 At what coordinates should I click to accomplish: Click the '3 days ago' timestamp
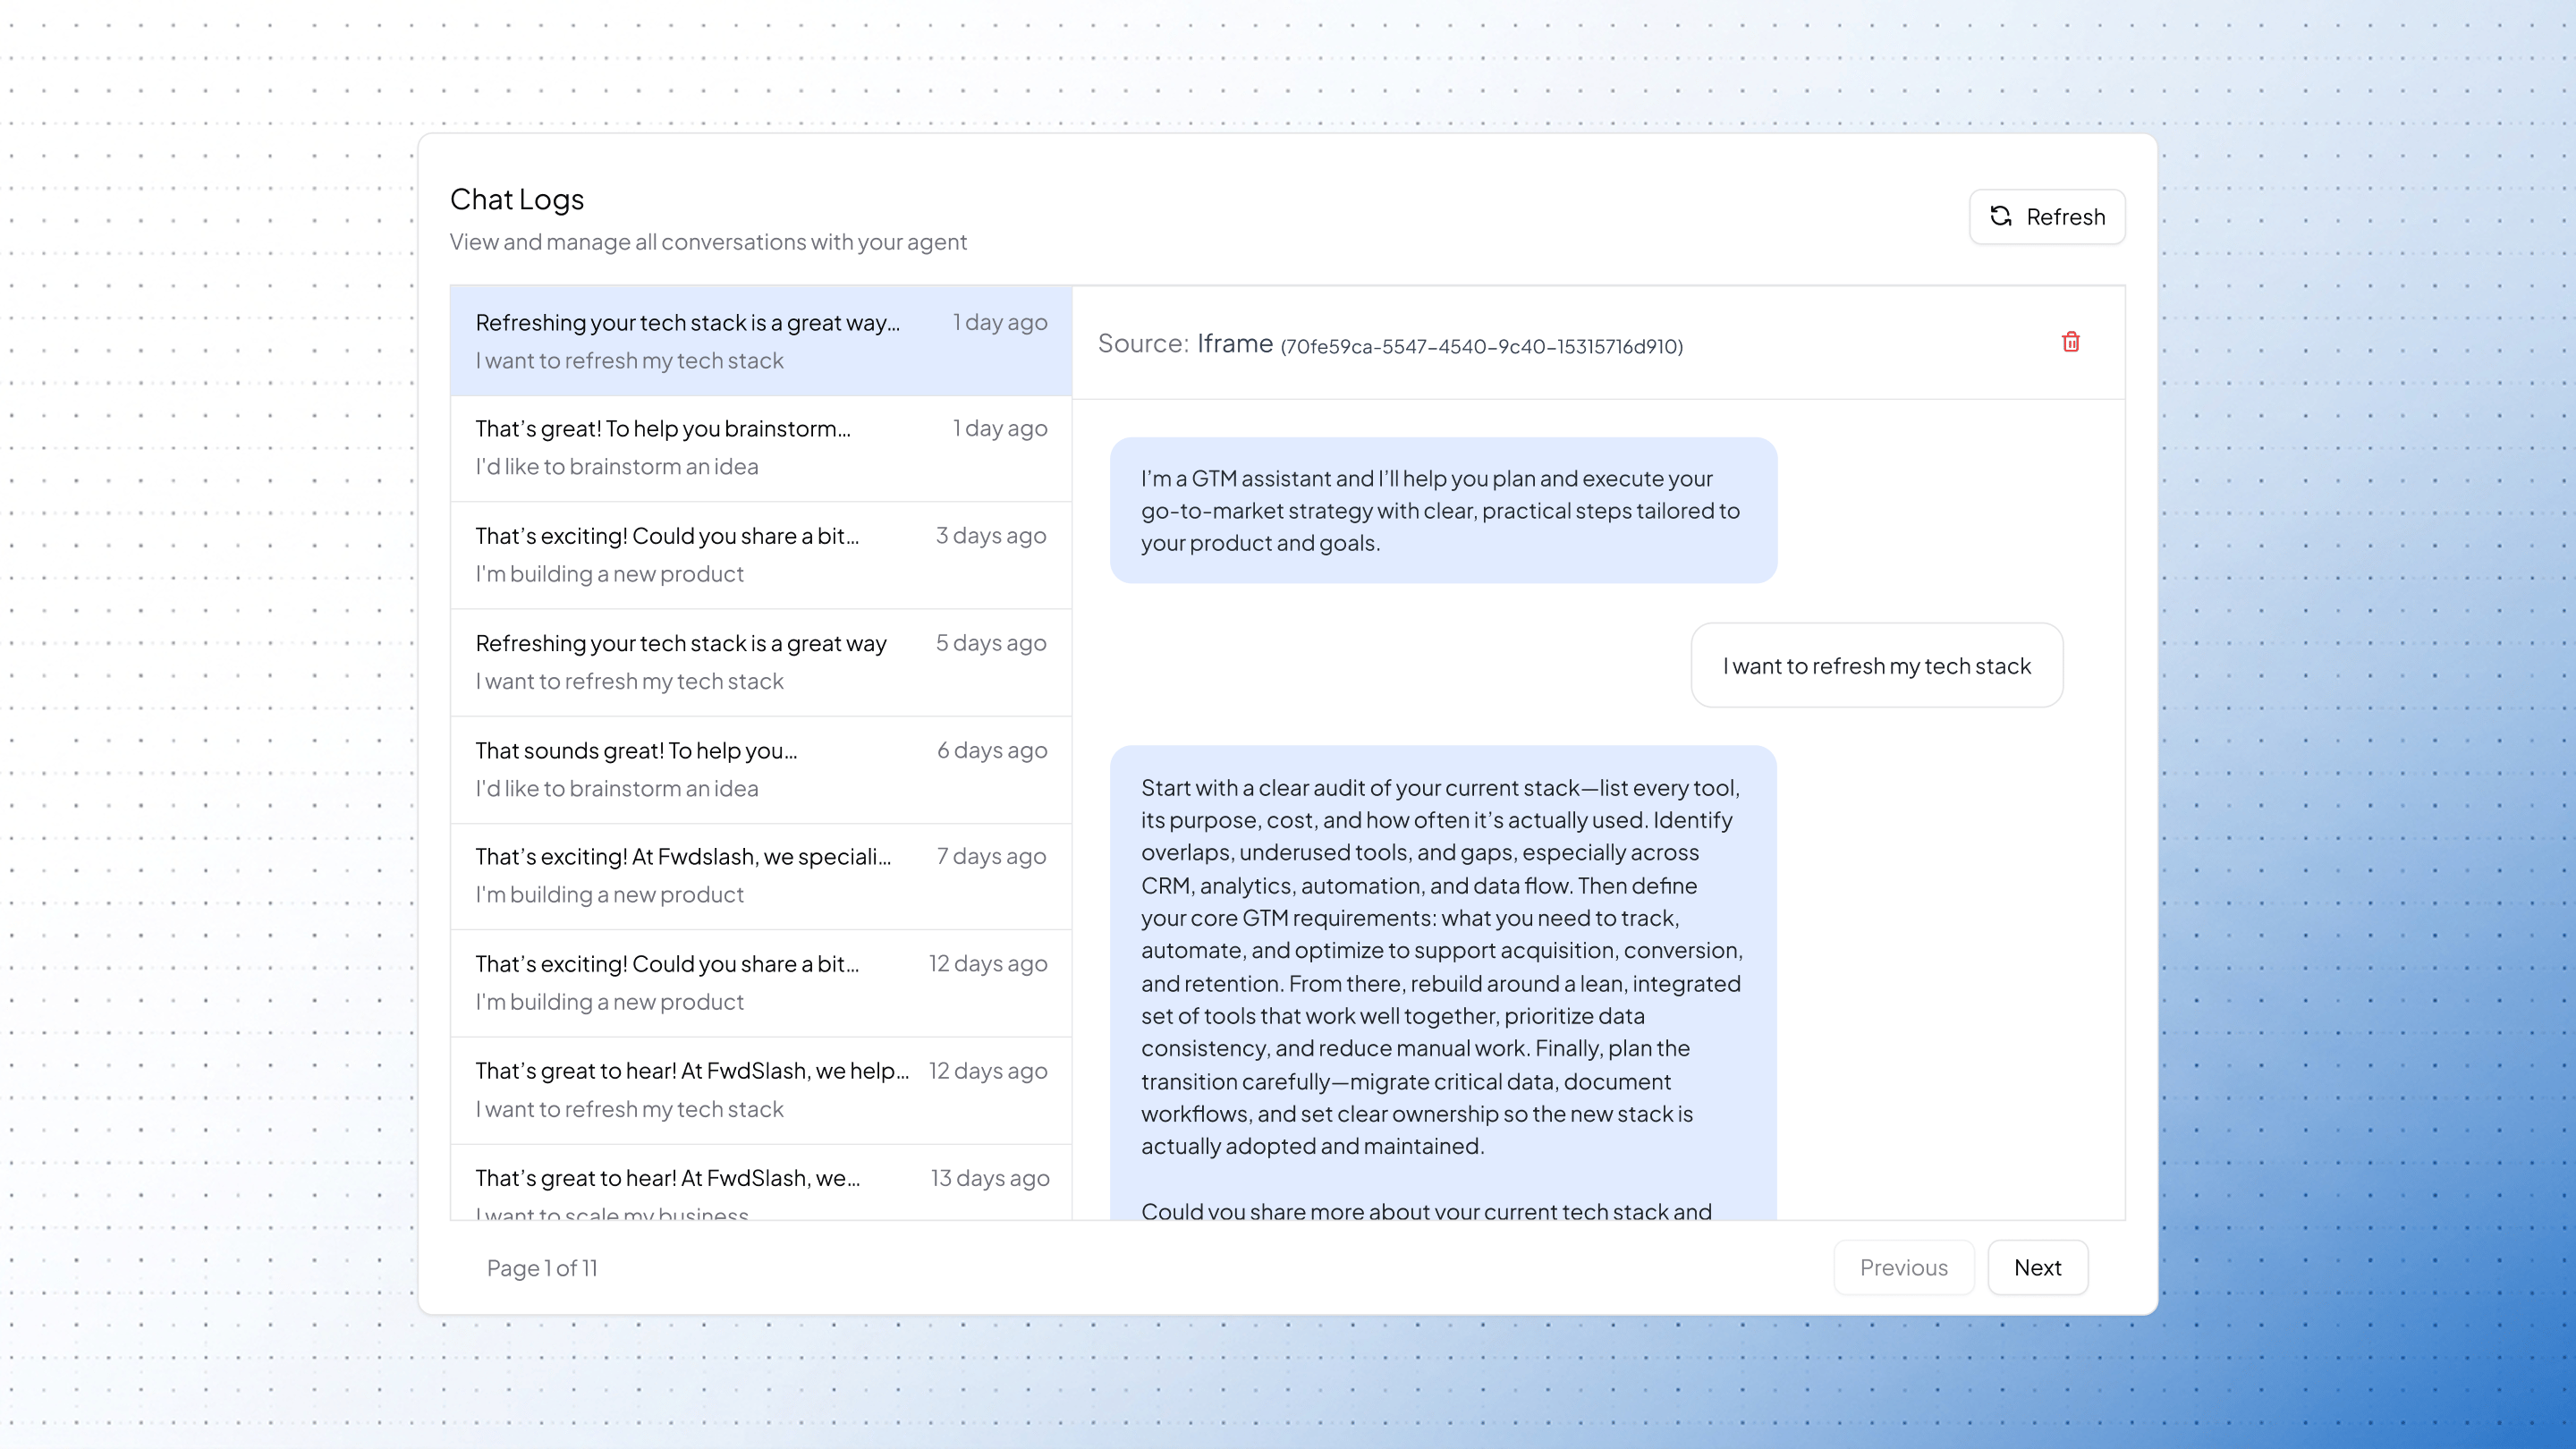point(991,536)
